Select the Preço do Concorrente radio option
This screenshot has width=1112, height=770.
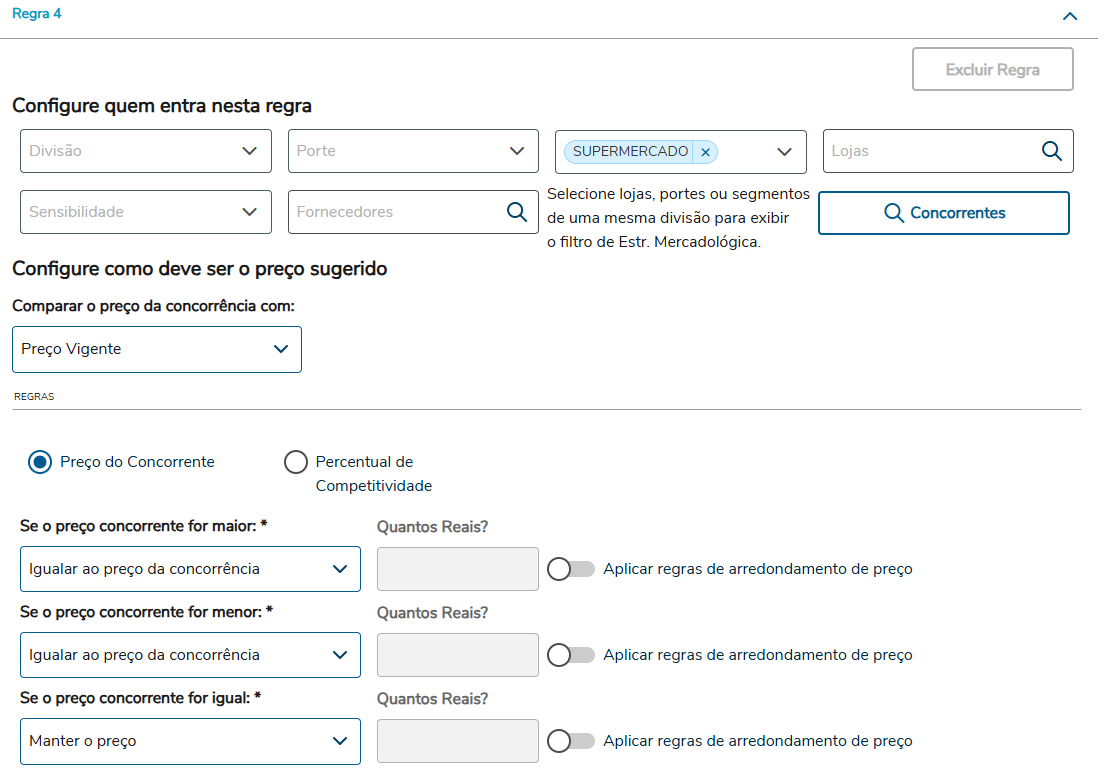(x=40, y=462)
